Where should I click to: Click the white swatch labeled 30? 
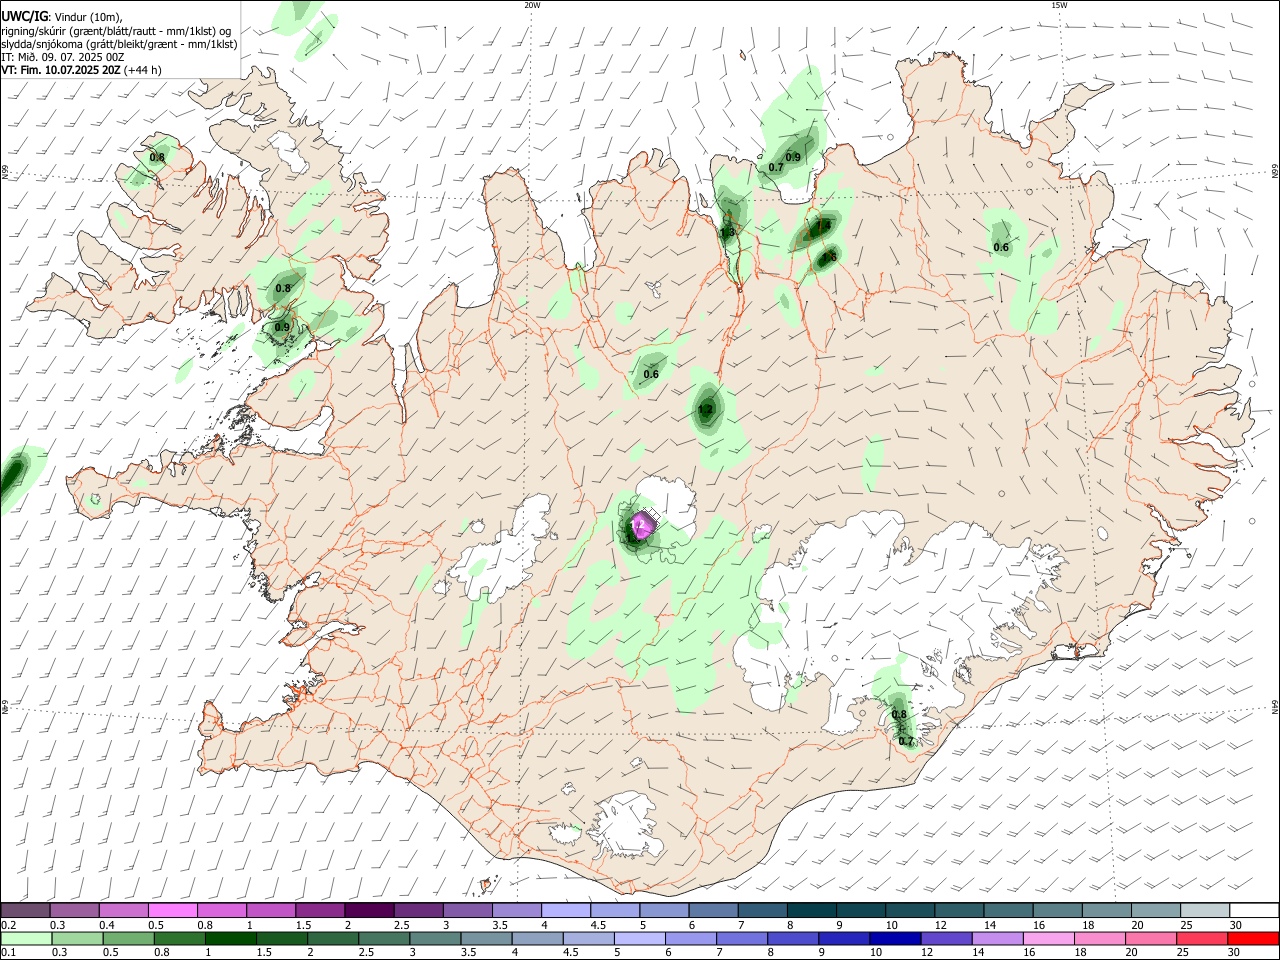click(x=1255, y=910)
